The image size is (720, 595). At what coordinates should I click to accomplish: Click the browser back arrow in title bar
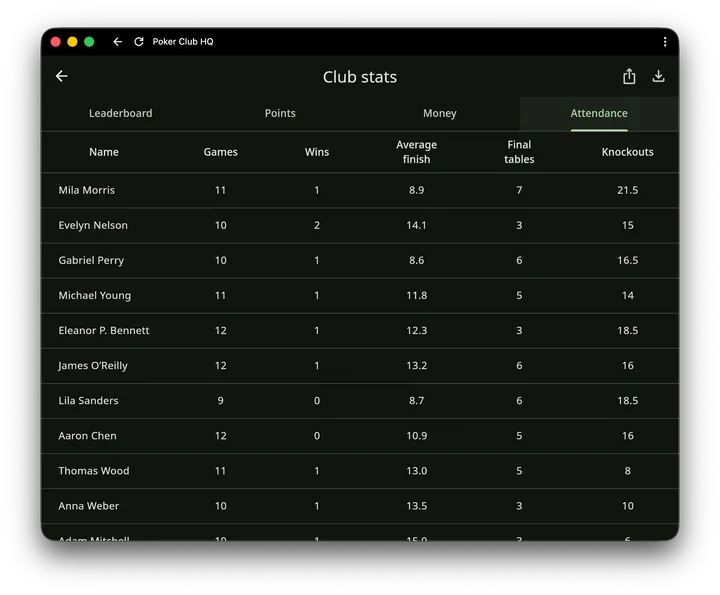(118, 42)
